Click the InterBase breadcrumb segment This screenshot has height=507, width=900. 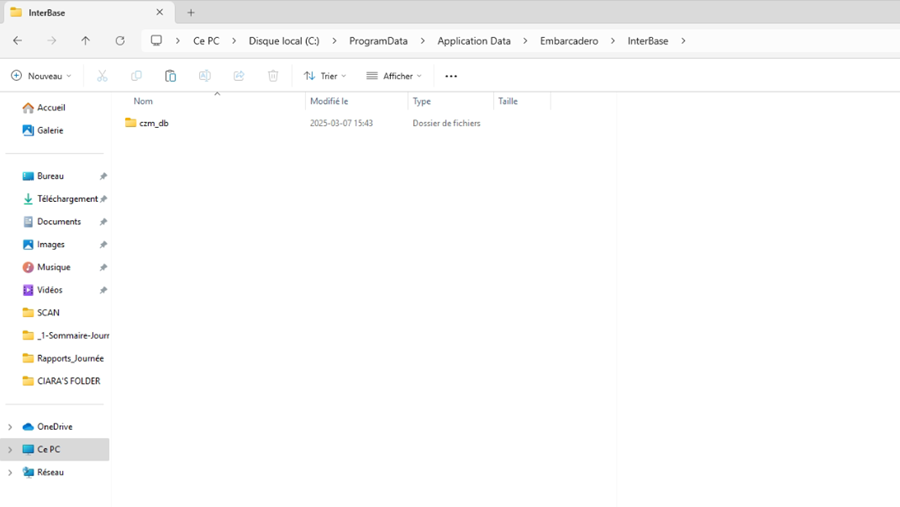[648, 41]
